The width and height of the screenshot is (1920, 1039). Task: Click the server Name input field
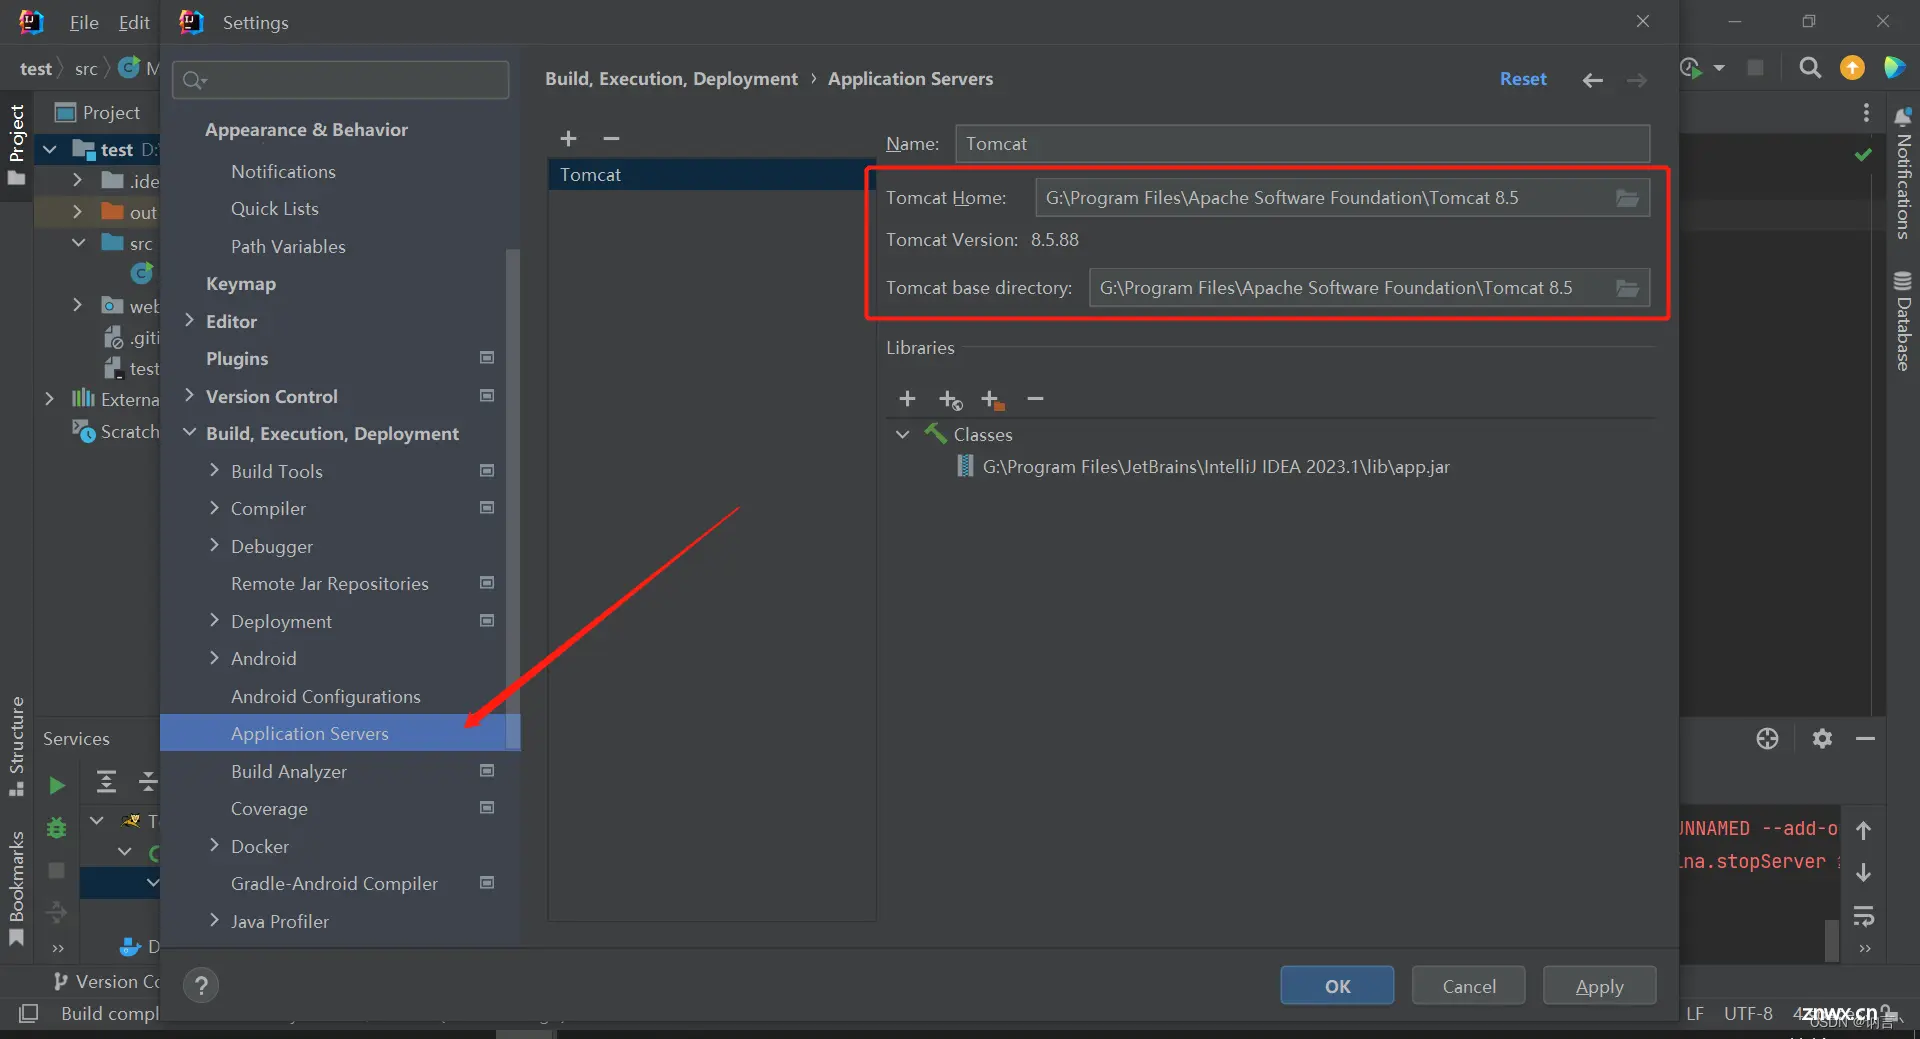tap(1302, 144)
